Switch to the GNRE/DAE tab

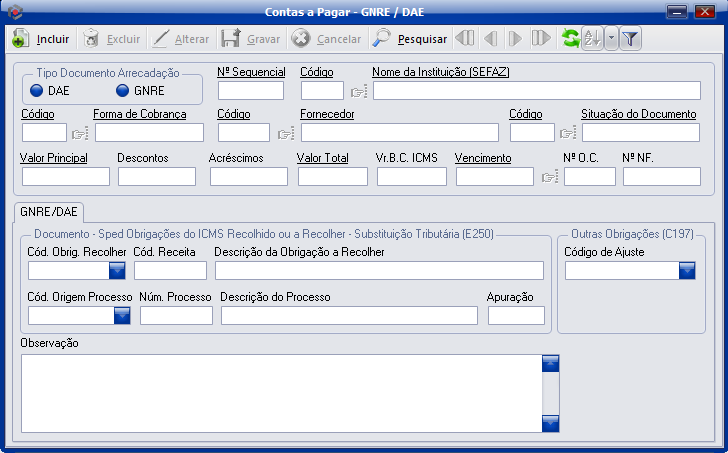click(x=49, y=211)
